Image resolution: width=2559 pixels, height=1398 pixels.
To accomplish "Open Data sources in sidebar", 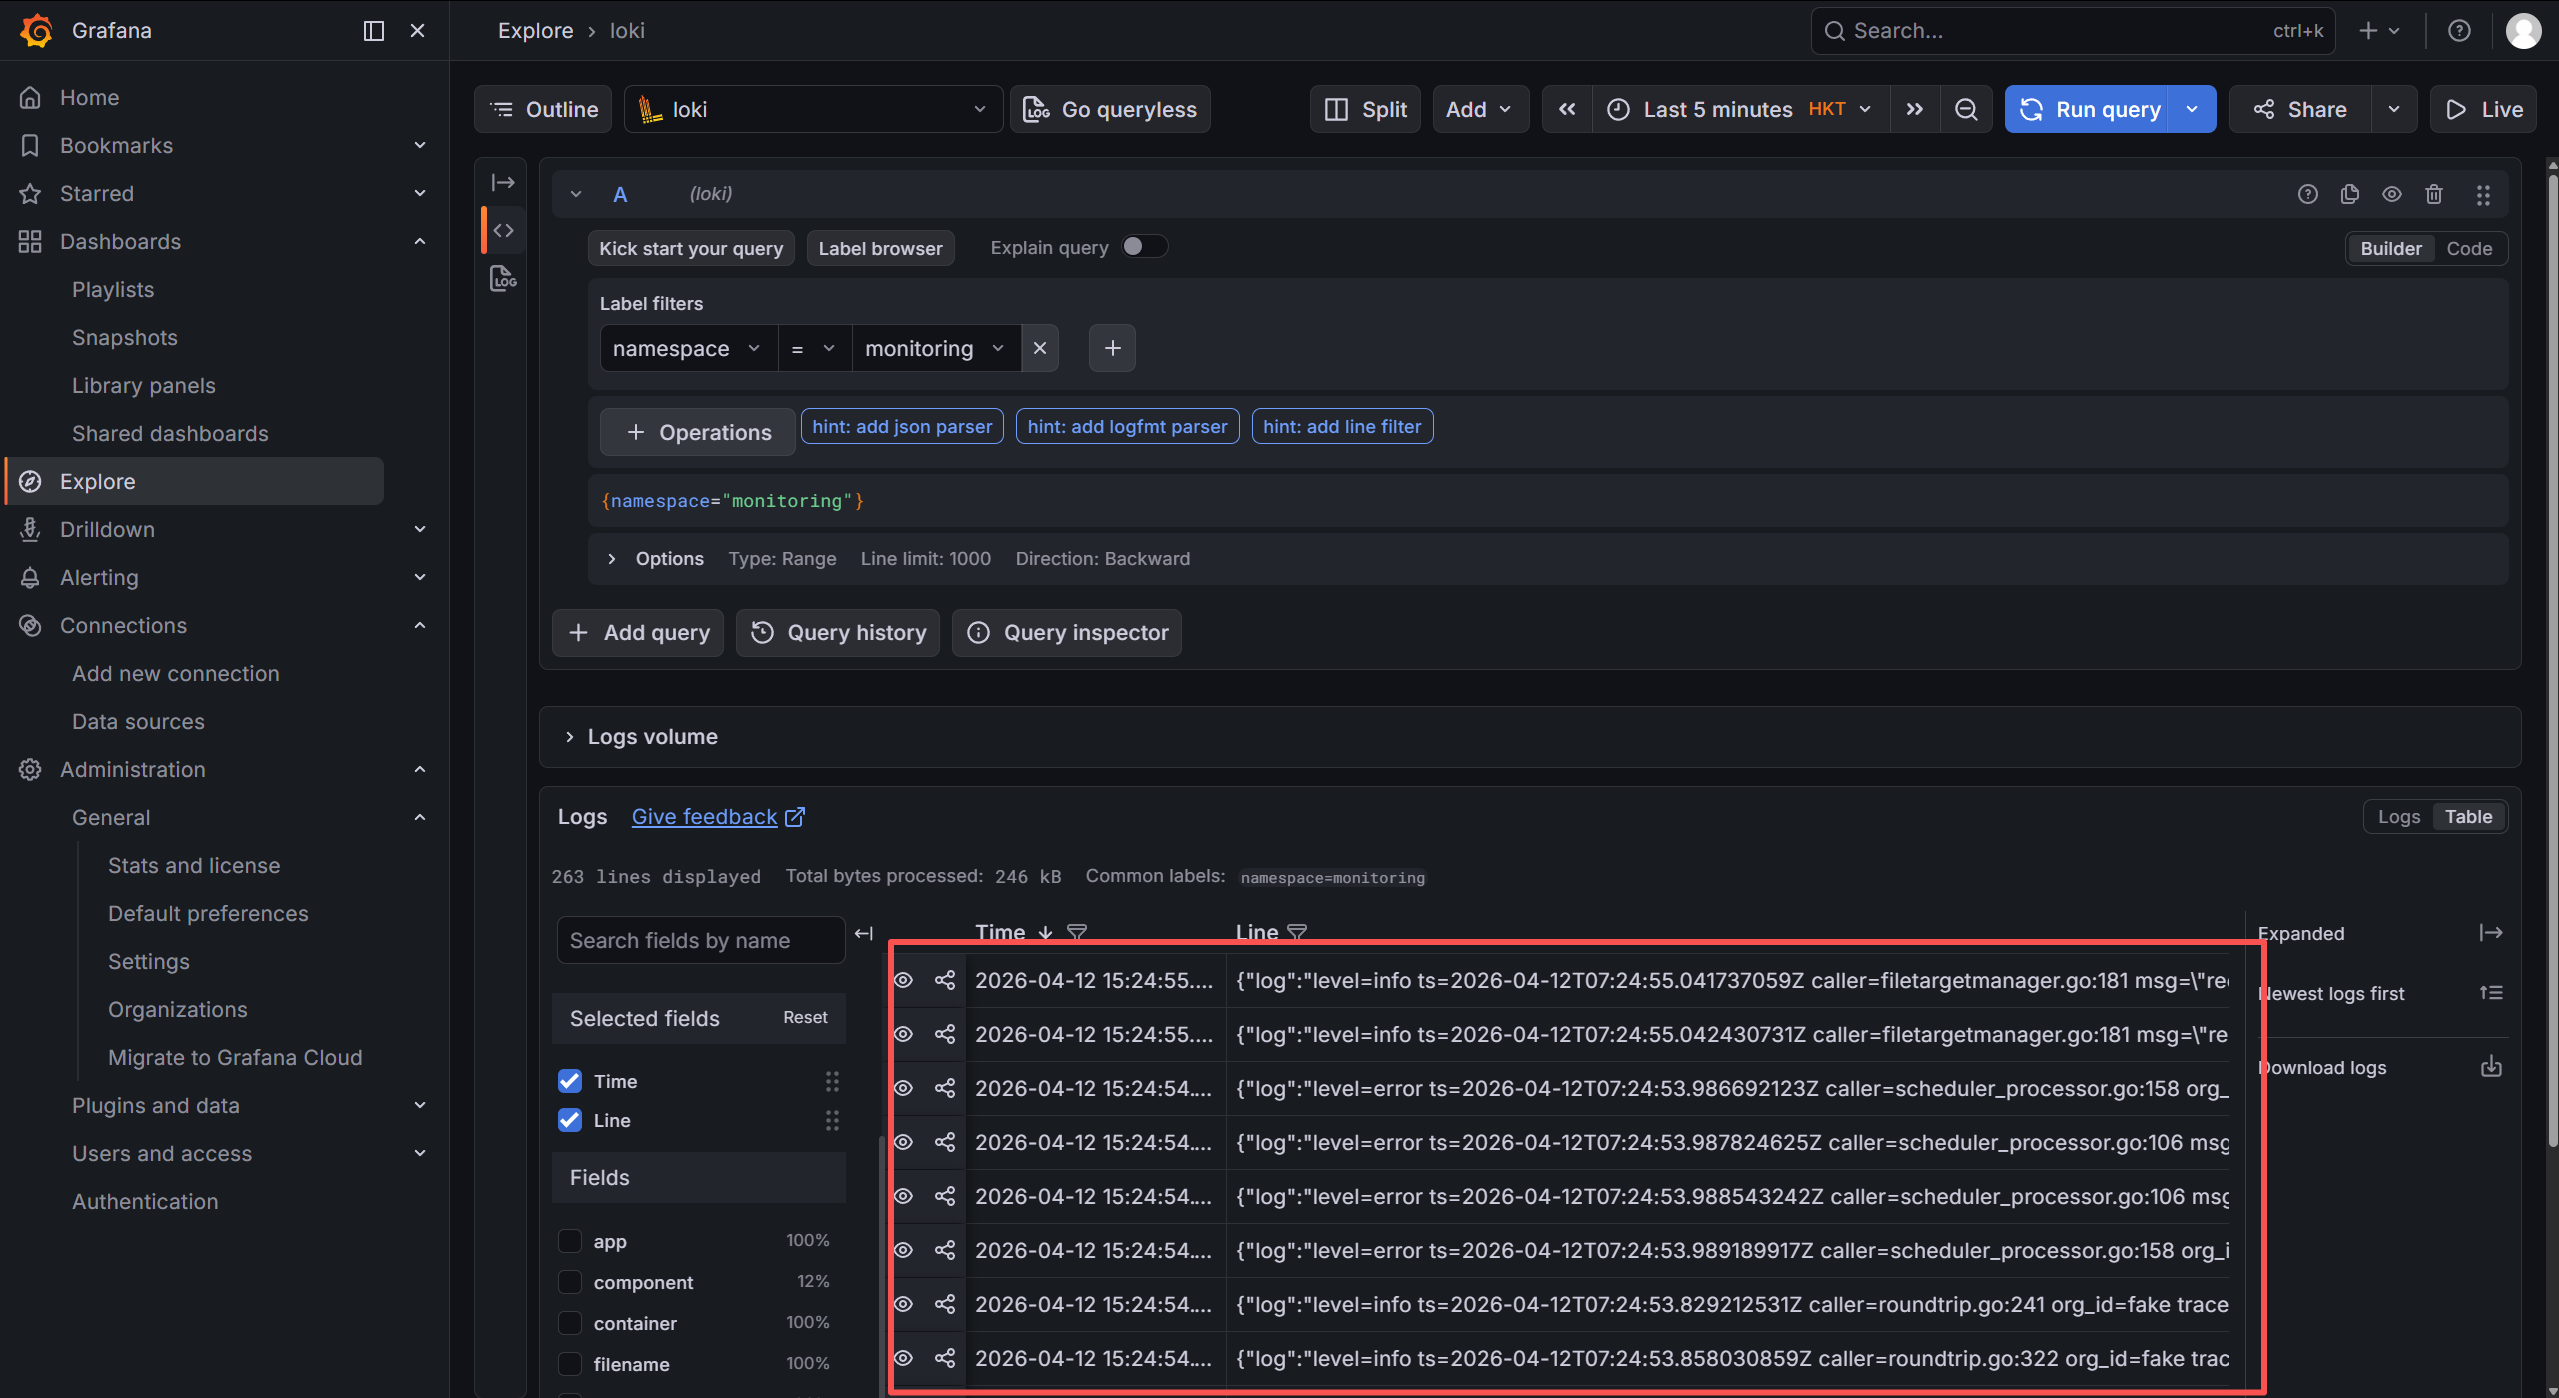I will click(x=138, y=721).
